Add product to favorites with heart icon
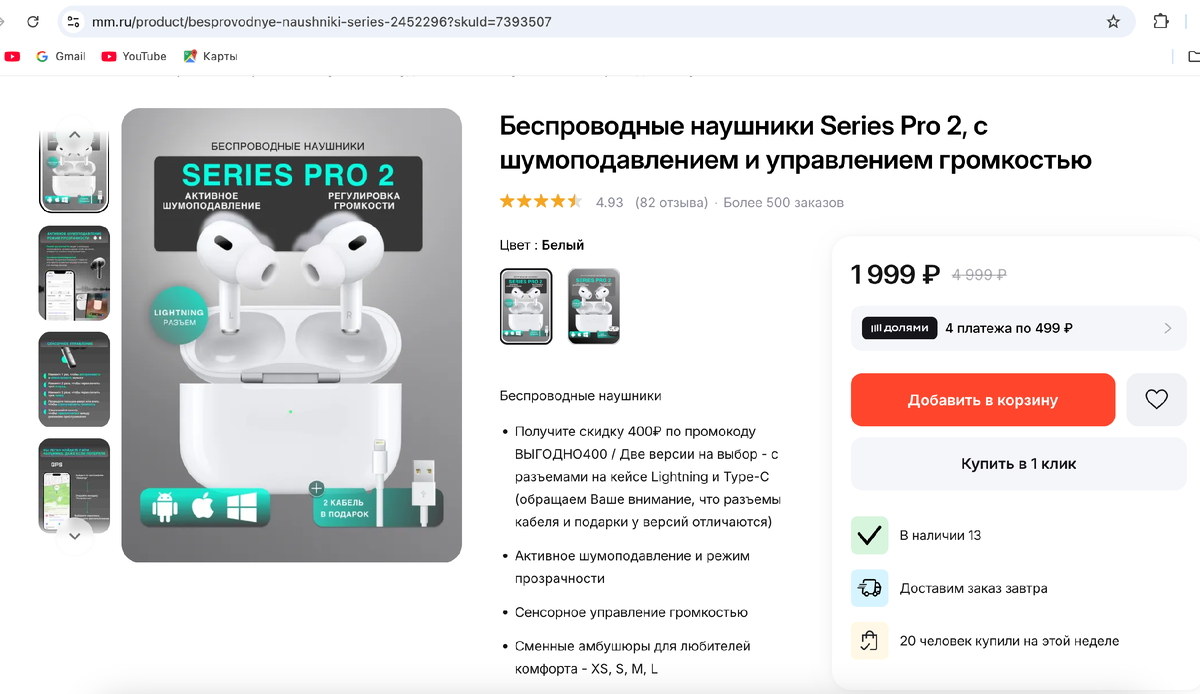 [1156, 400]
